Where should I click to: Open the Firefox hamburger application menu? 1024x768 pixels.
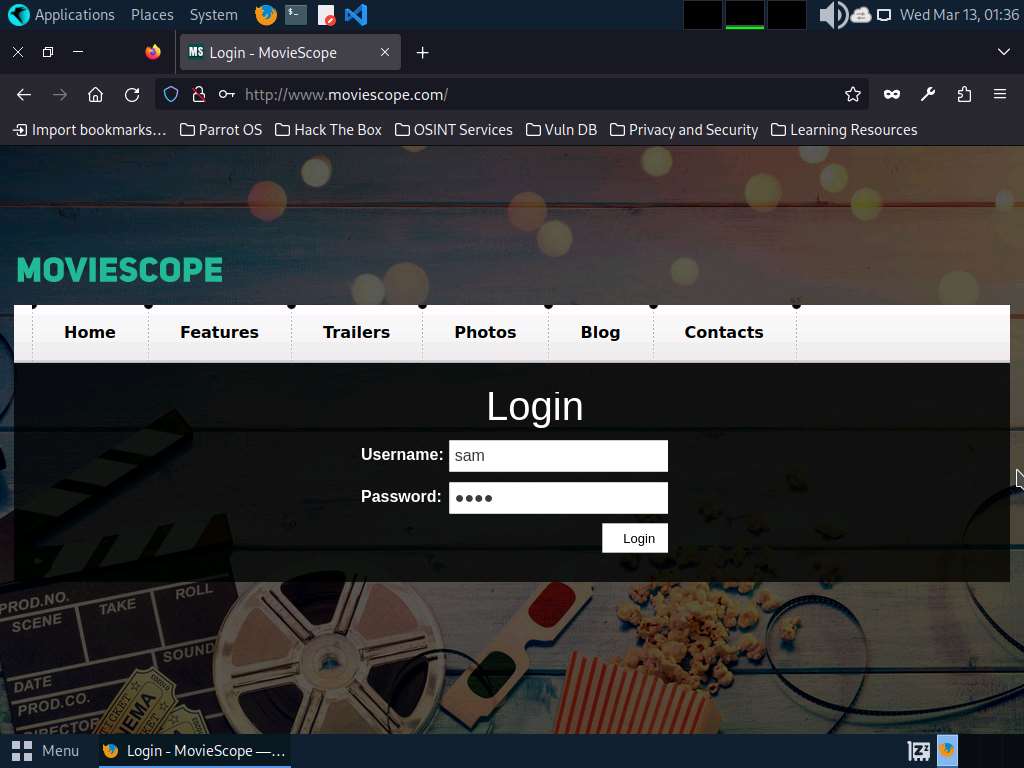[999, 94]
